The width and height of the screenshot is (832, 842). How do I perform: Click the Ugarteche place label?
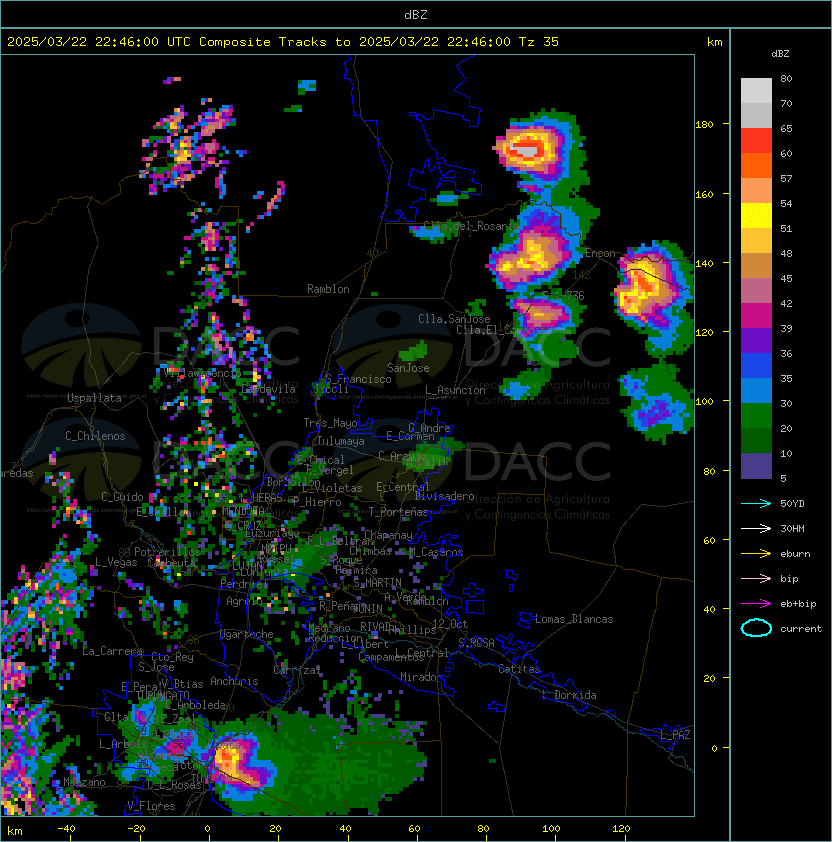247,634
